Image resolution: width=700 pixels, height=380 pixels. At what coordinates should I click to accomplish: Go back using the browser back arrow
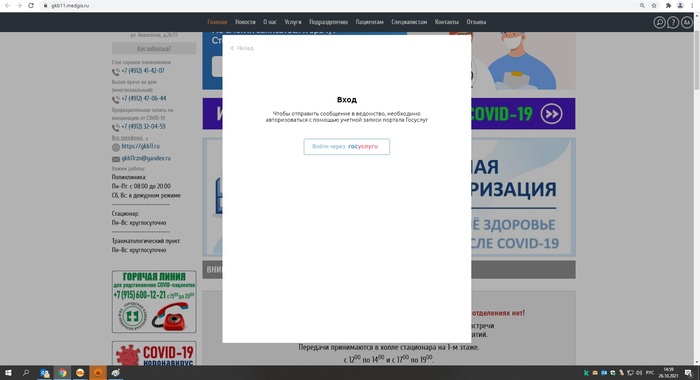(x=7, y=5)
